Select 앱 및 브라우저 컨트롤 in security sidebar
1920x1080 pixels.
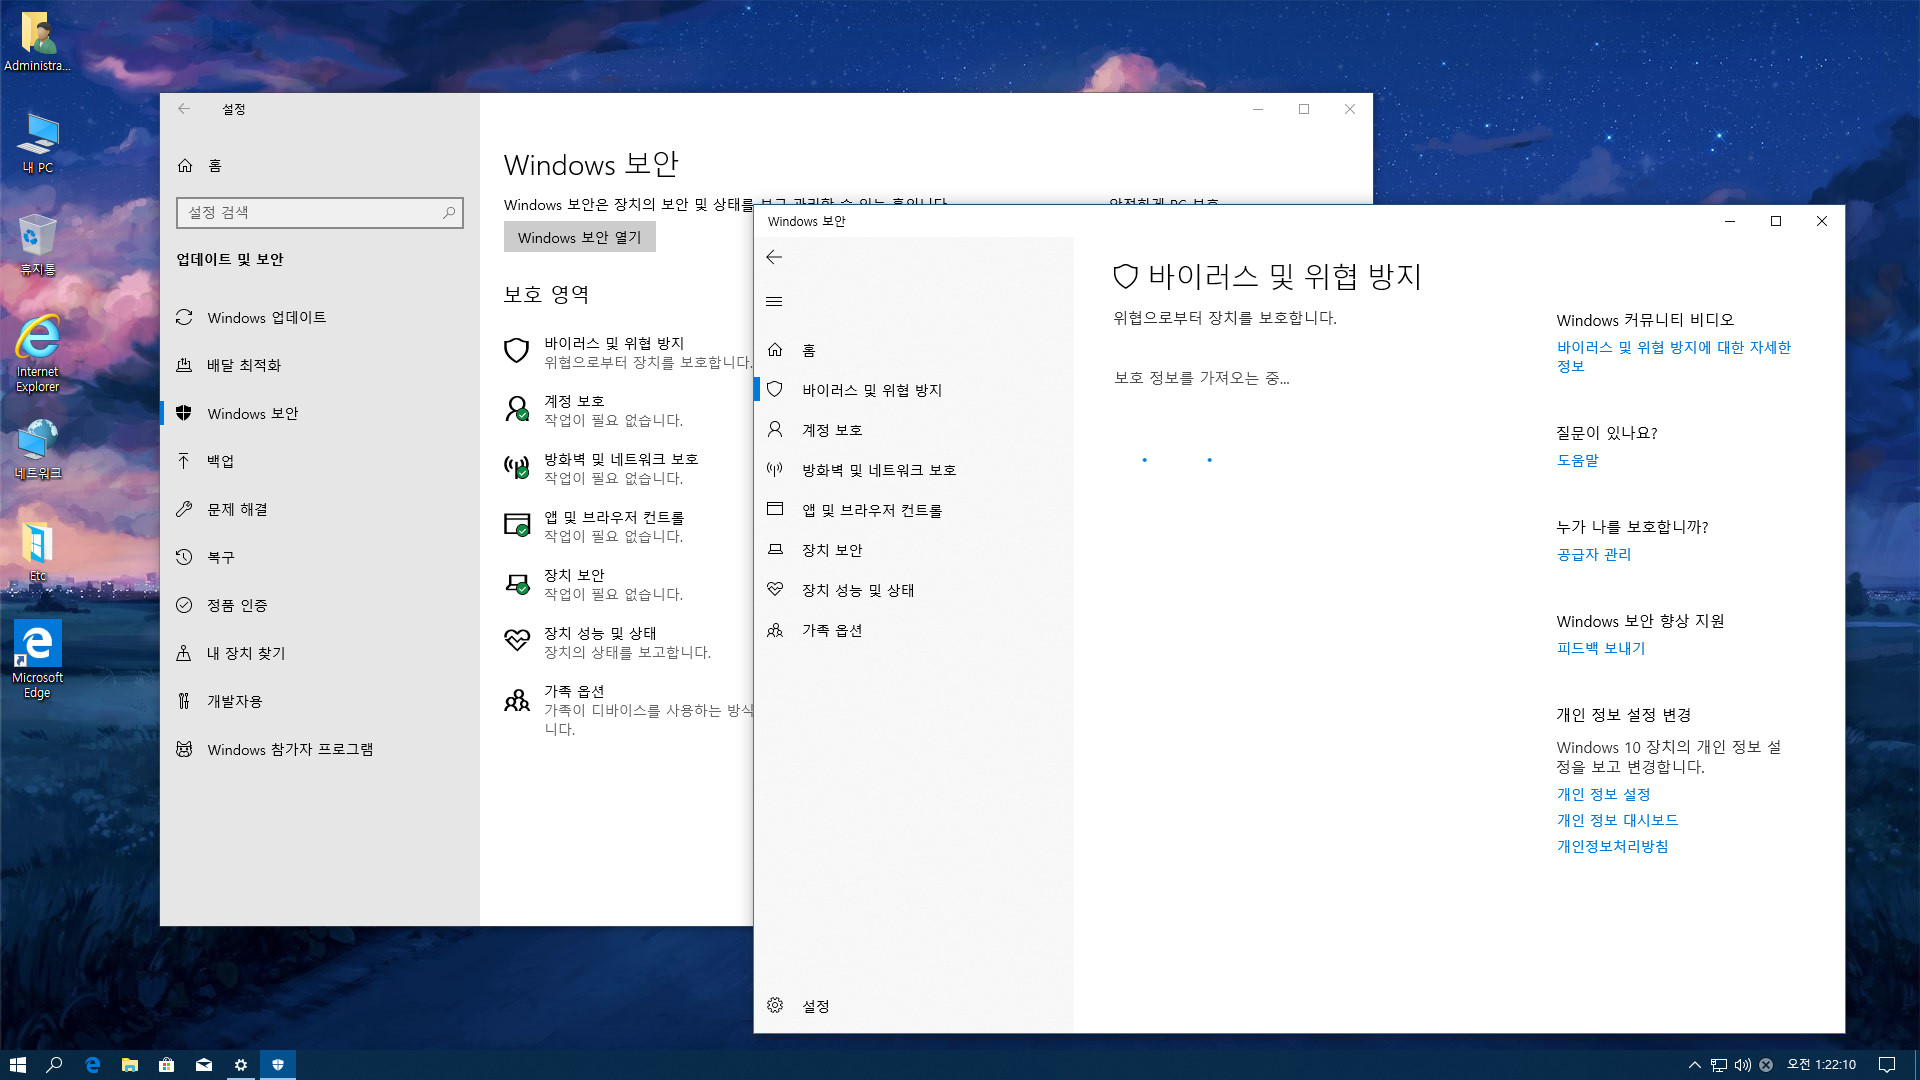click(x=872, y=510)
